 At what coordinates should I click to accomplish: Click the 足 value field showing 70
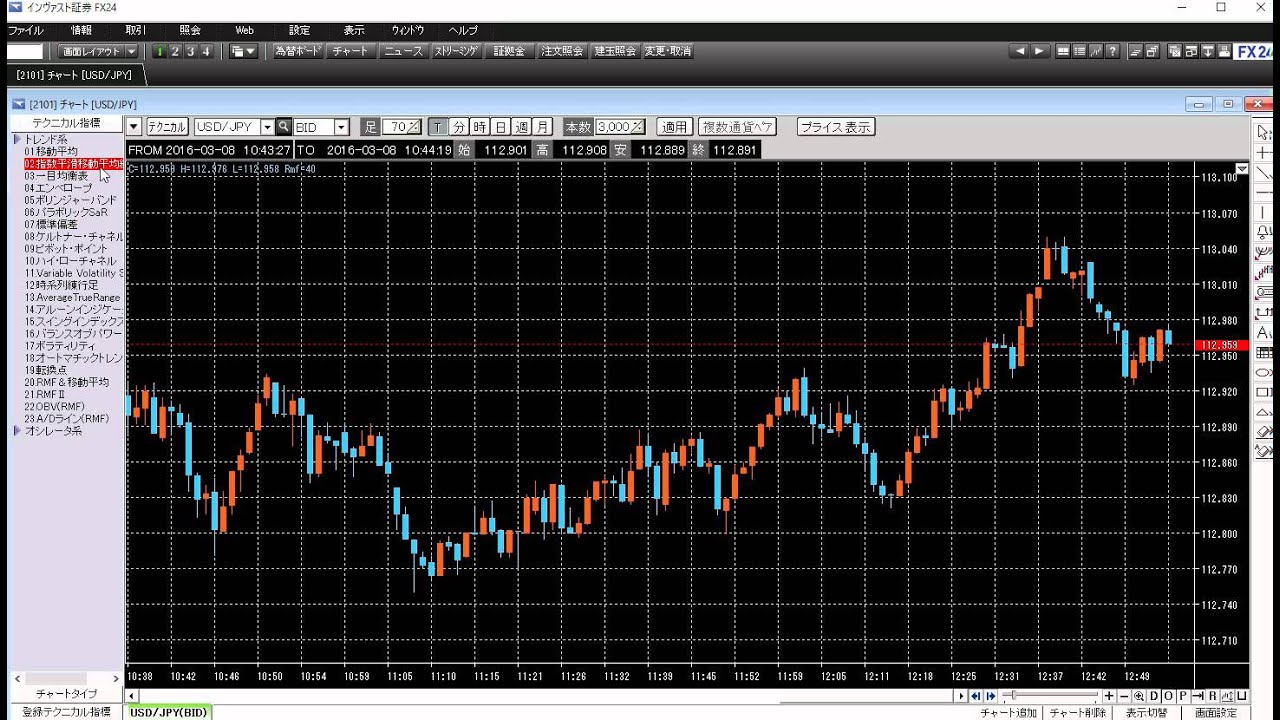tap(401, 127)
